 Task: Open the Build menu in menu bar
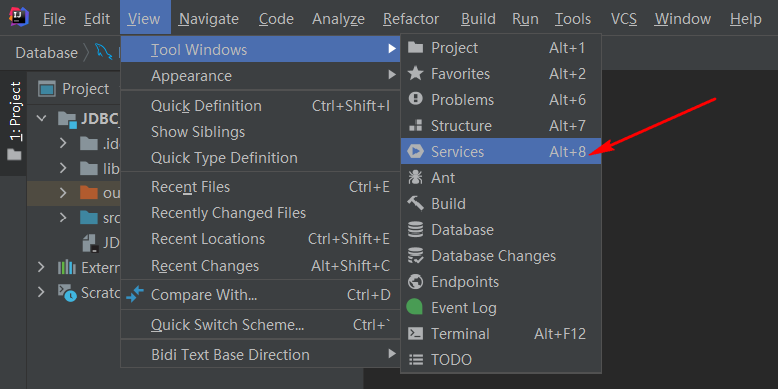coord(478,19)
